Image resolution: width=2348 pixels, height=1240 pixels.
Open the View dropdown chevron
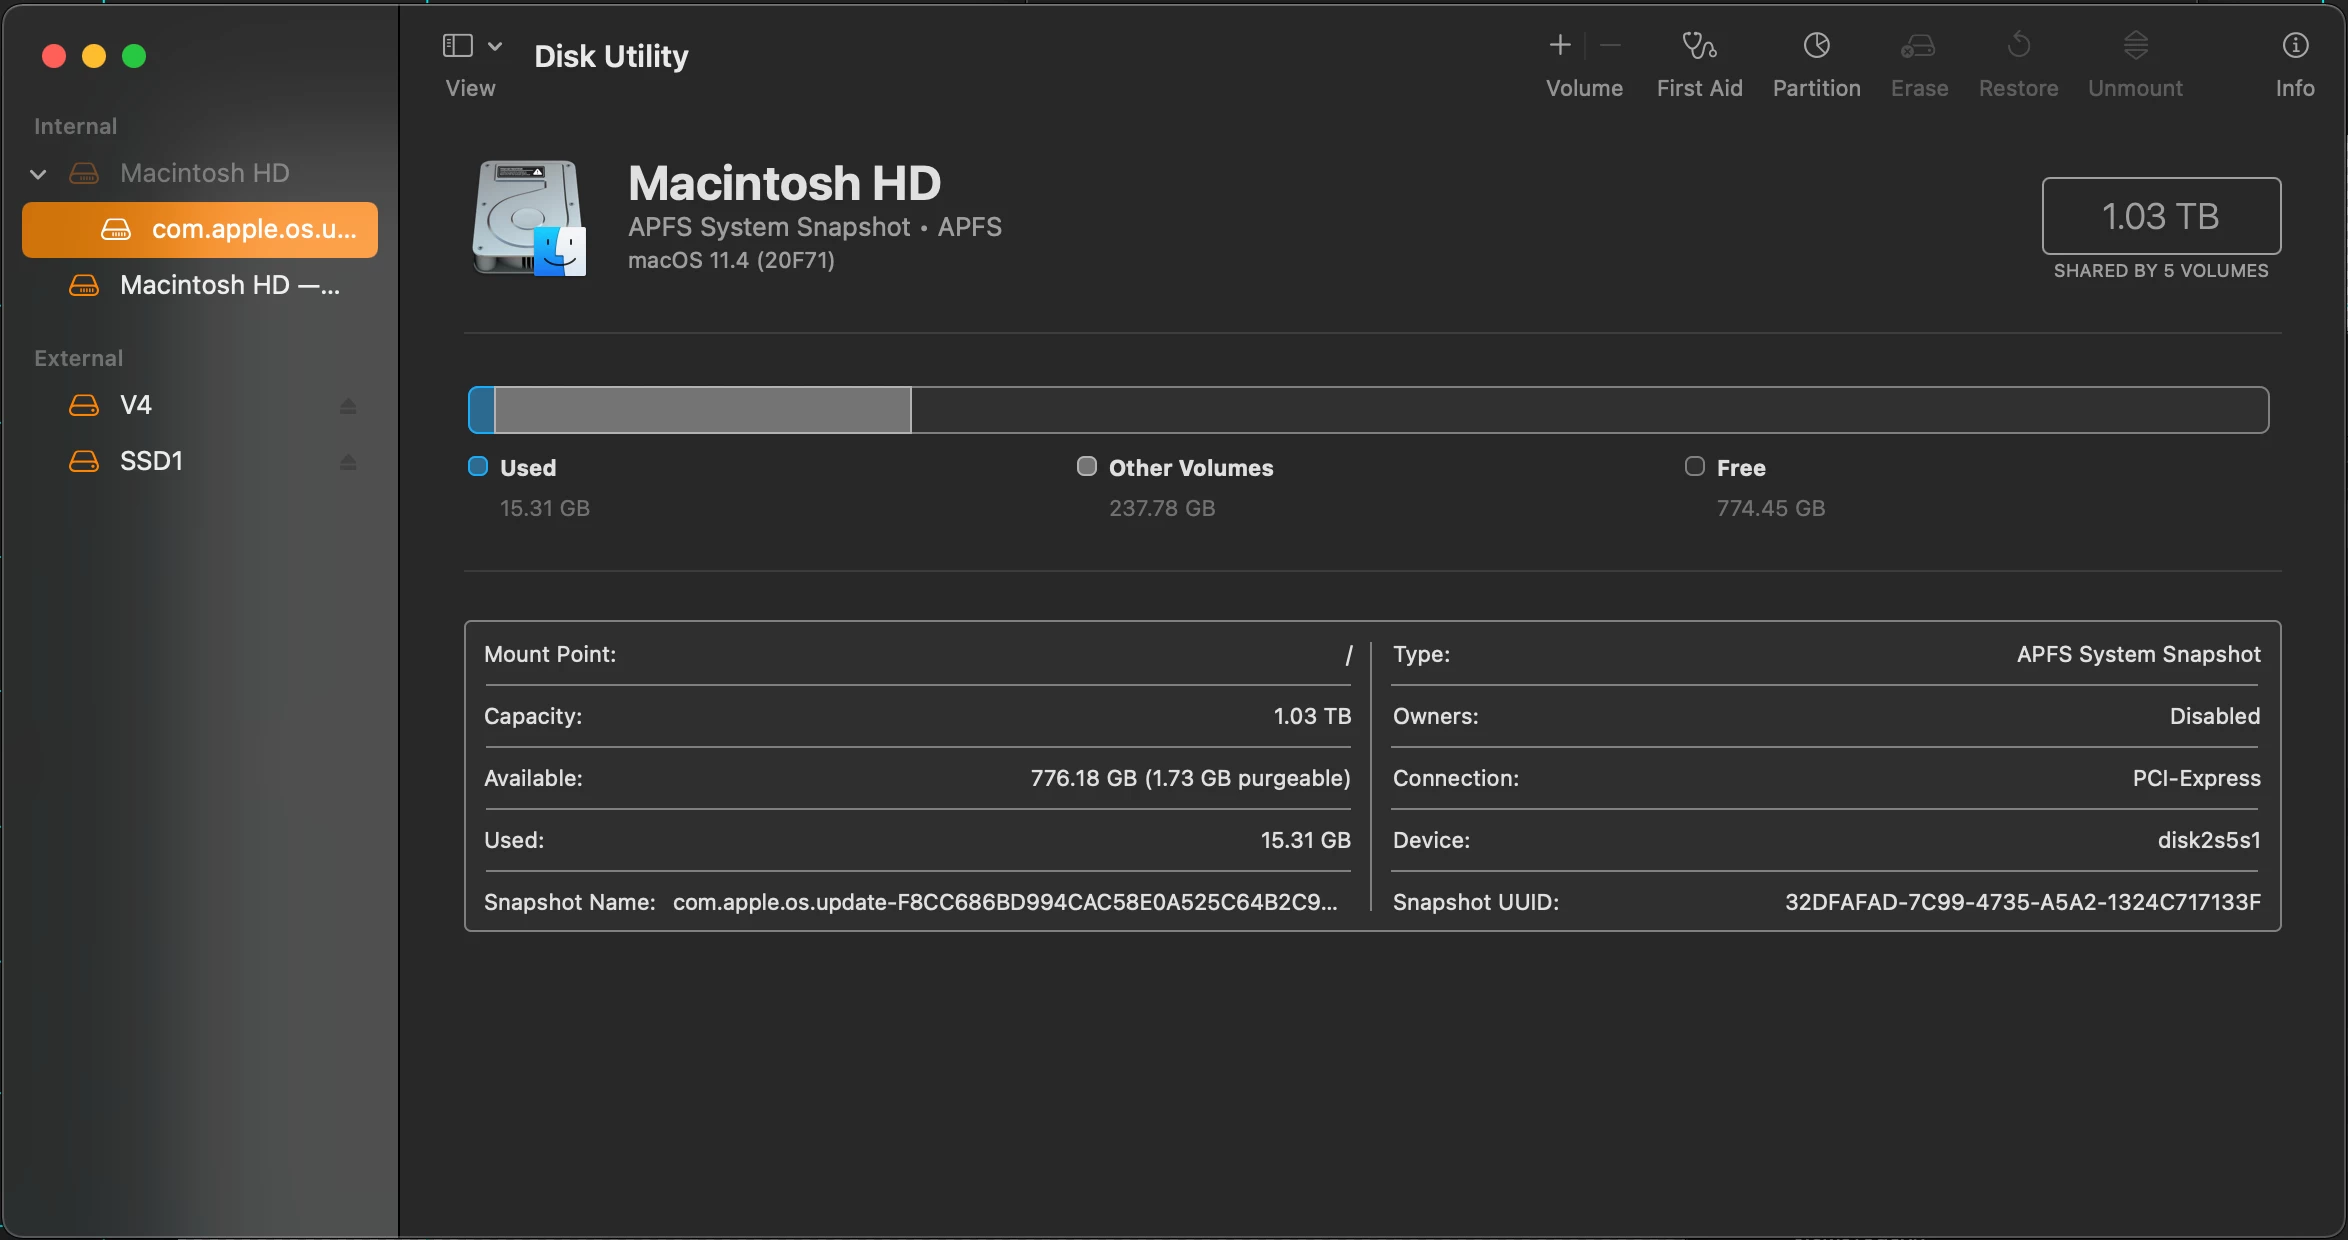click(x=495, y=46)
